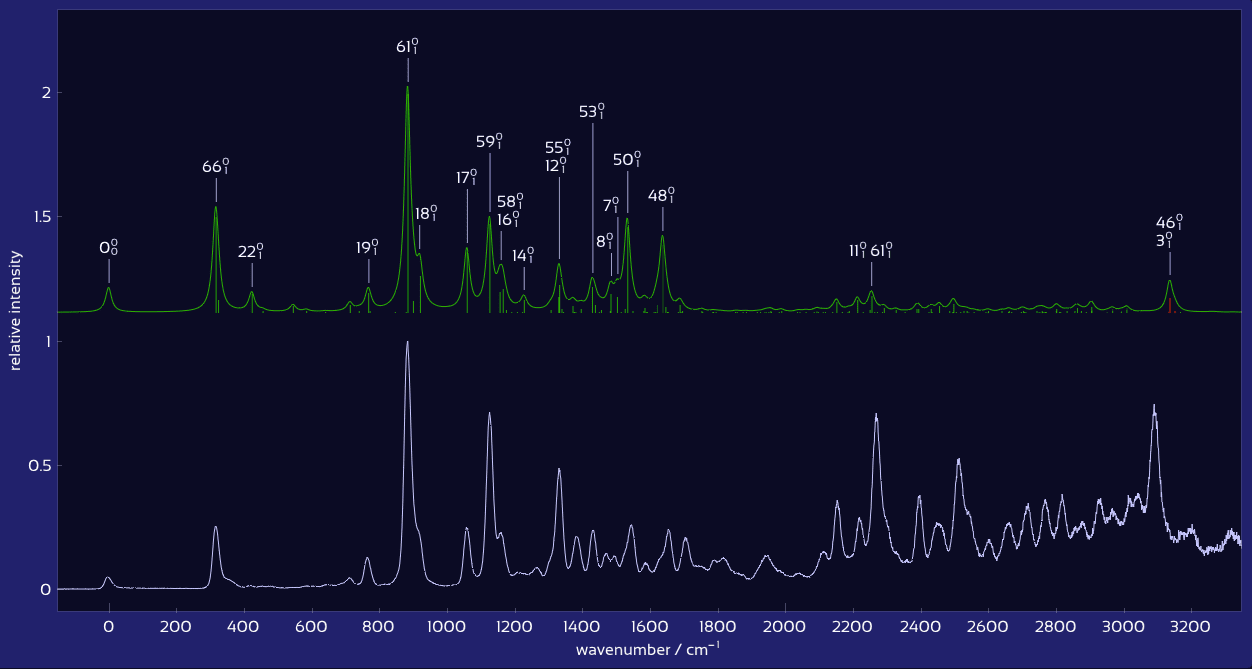Click the 17⁰₁ annotation text

(466, 178)
